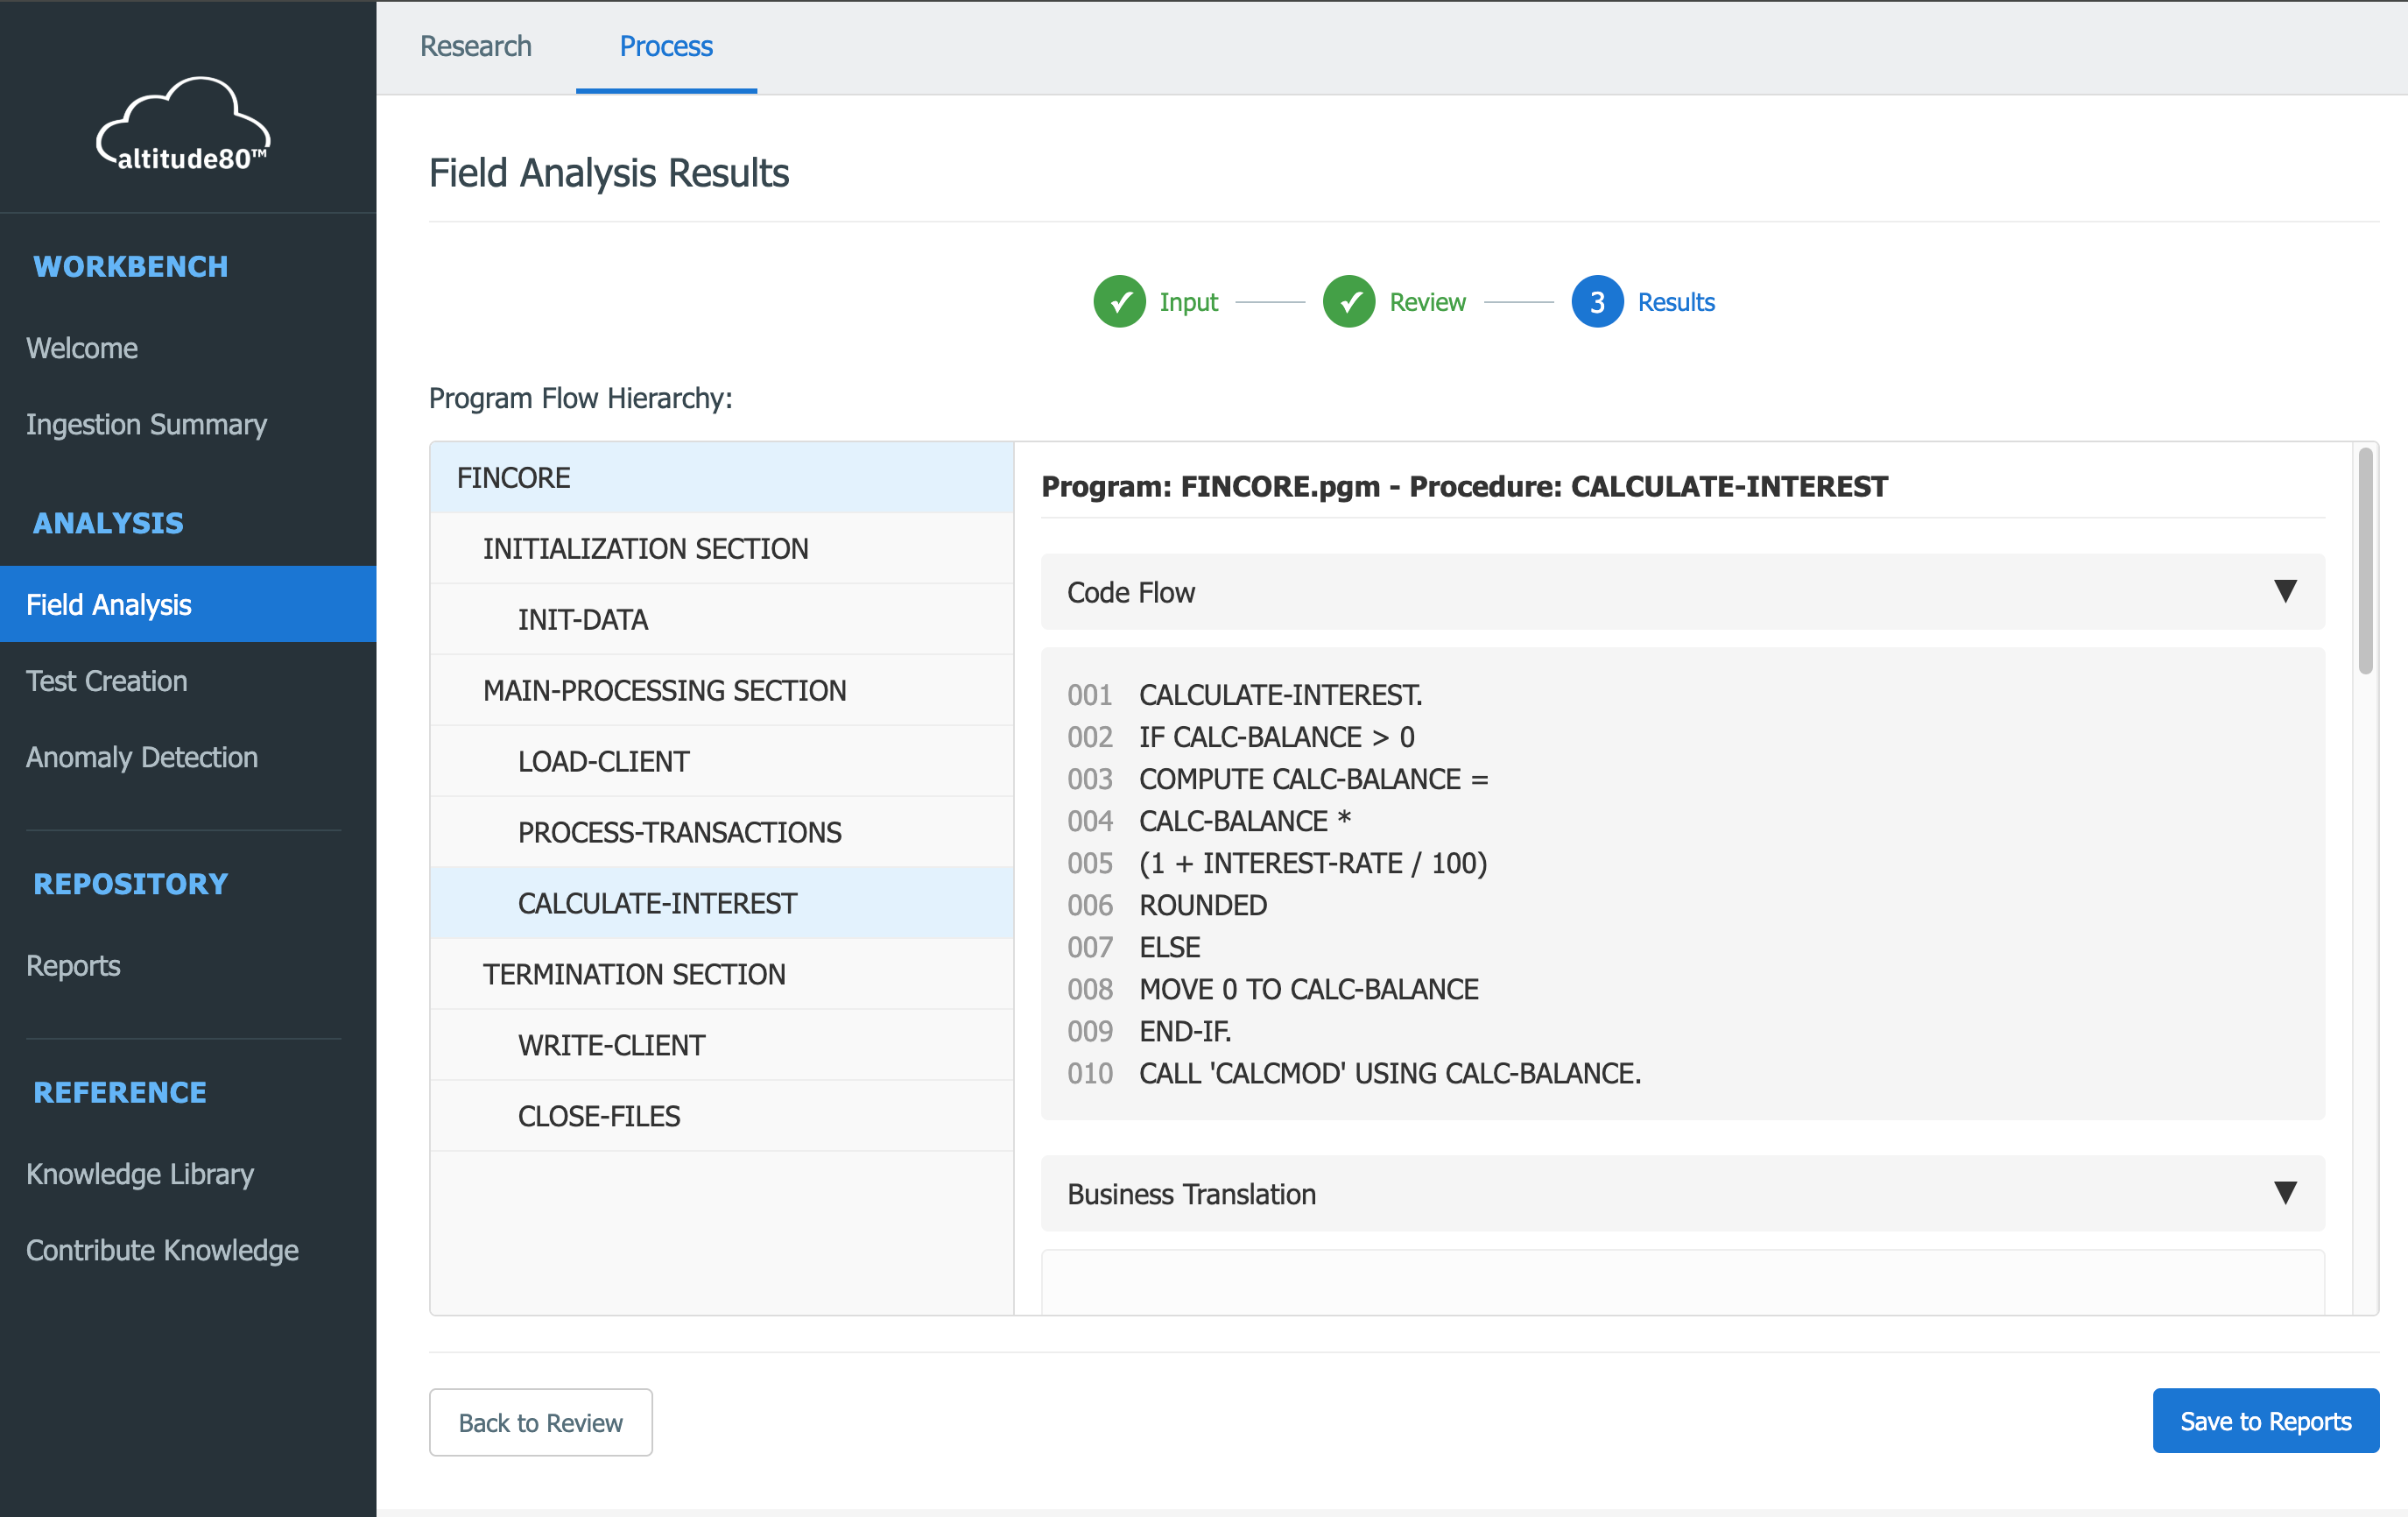Click the Program: FINCORE.pgm procedure heading

pyautogui.click(x=1464, y=486)
